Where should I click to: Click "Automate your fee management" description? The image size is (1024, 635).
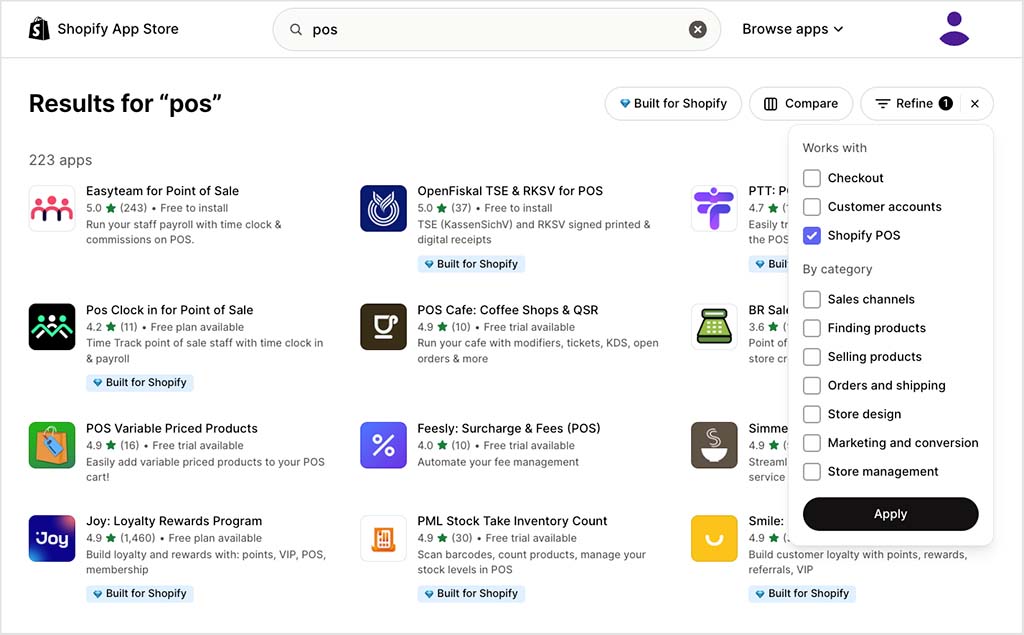coord(498,462)
